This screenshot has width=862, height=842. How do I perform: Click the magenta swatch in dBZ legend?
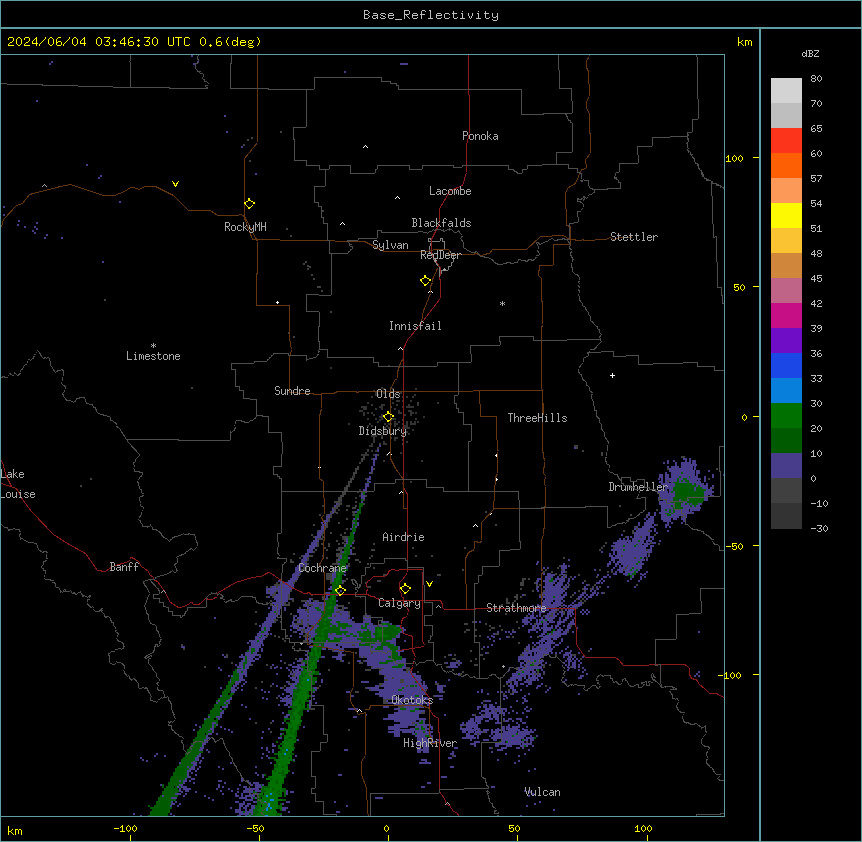click(x=786, y=315)
